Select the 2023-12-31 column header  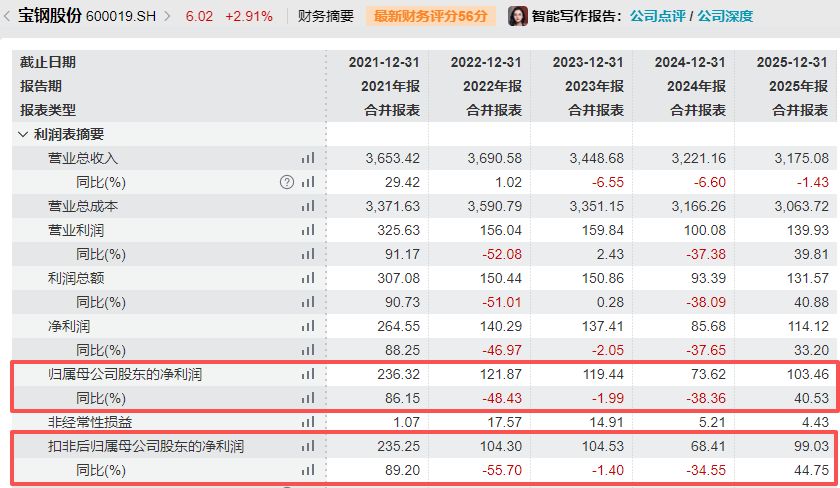pos(588,62)
